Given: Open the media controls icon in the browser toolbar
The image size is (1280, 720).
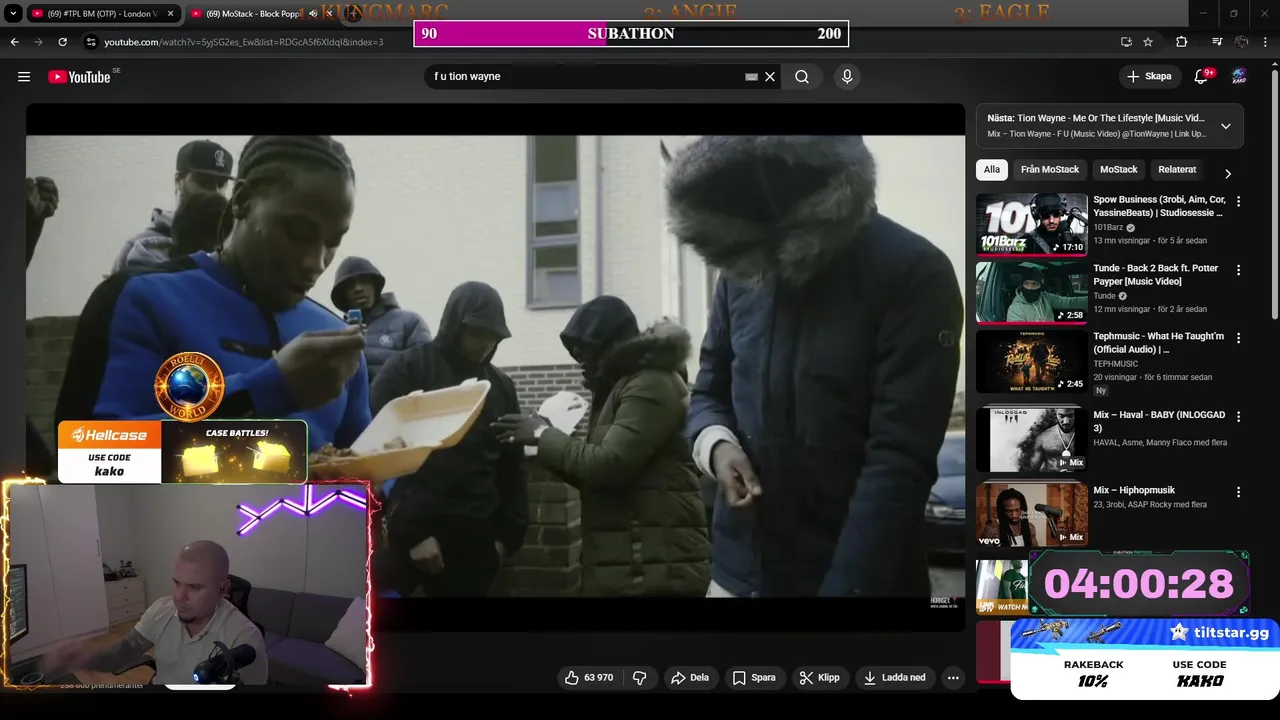Looking at the screenshot, I should pyautogui.click(x=1217, y=42).
